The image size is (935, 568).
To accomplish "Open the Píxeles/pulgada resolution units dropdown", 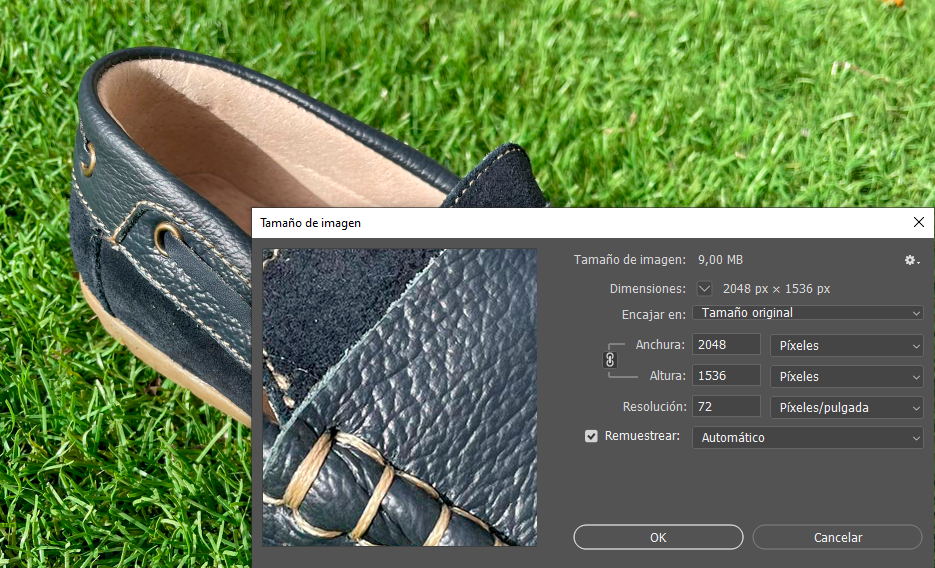I will tap(846, 408).
